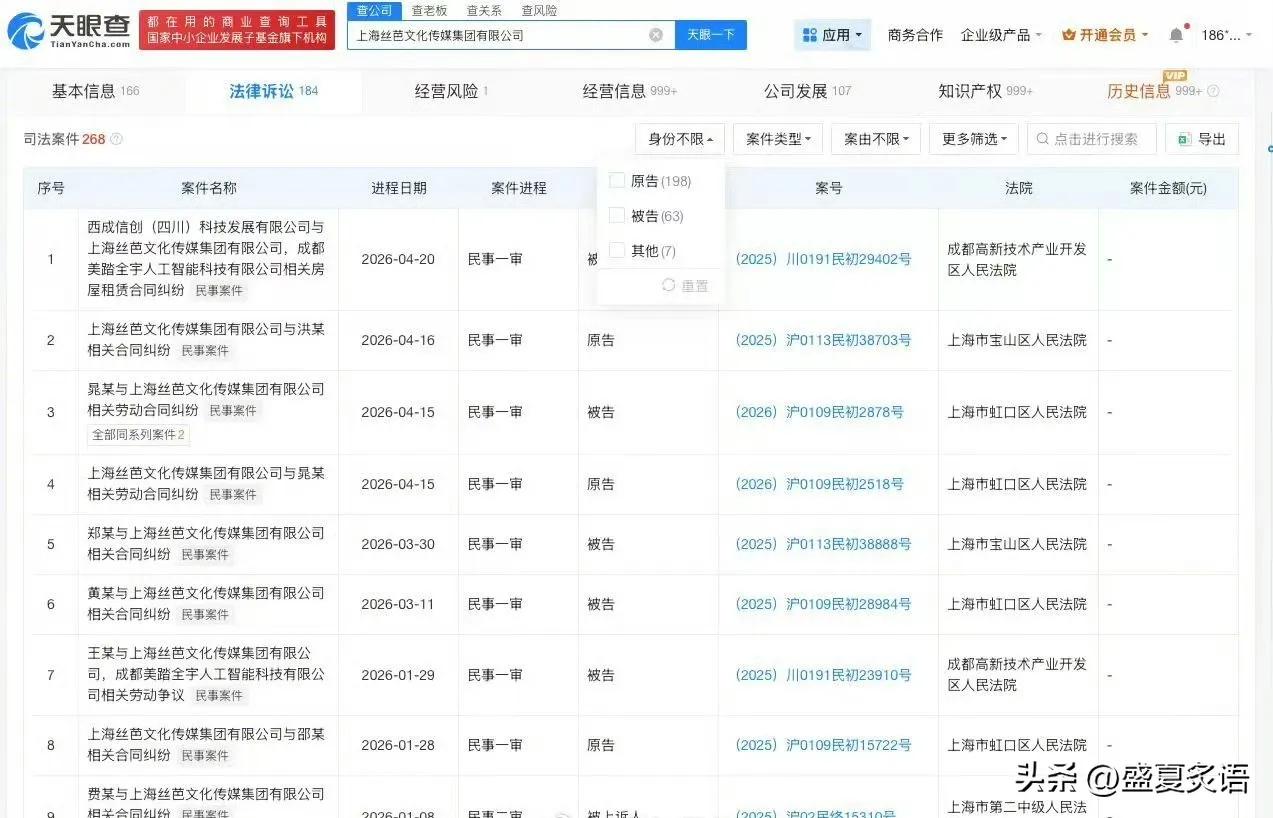Tick the 其他(7) checkbox
Viewport: 1273px width, 818px height.
(x=617, y=250)
